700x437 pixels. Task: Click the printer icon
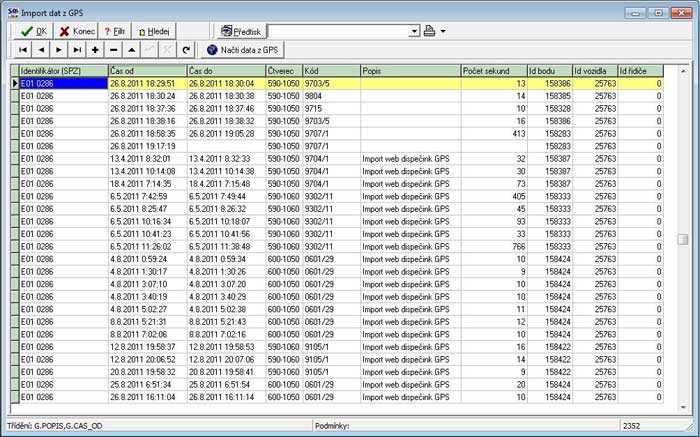click(429, 31)
